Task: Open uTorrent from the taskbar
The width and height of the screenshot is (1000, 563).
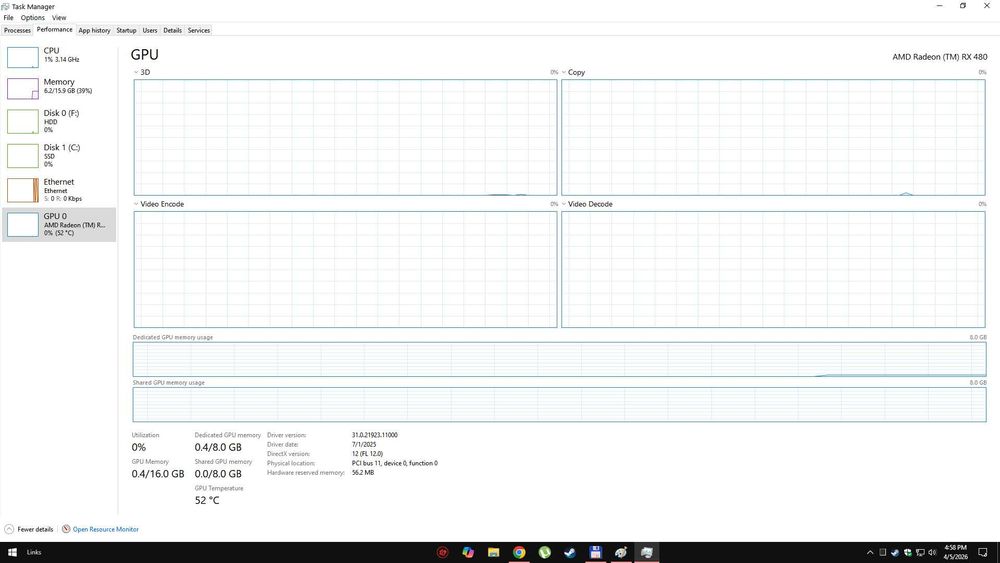Action: pos(545,552)
